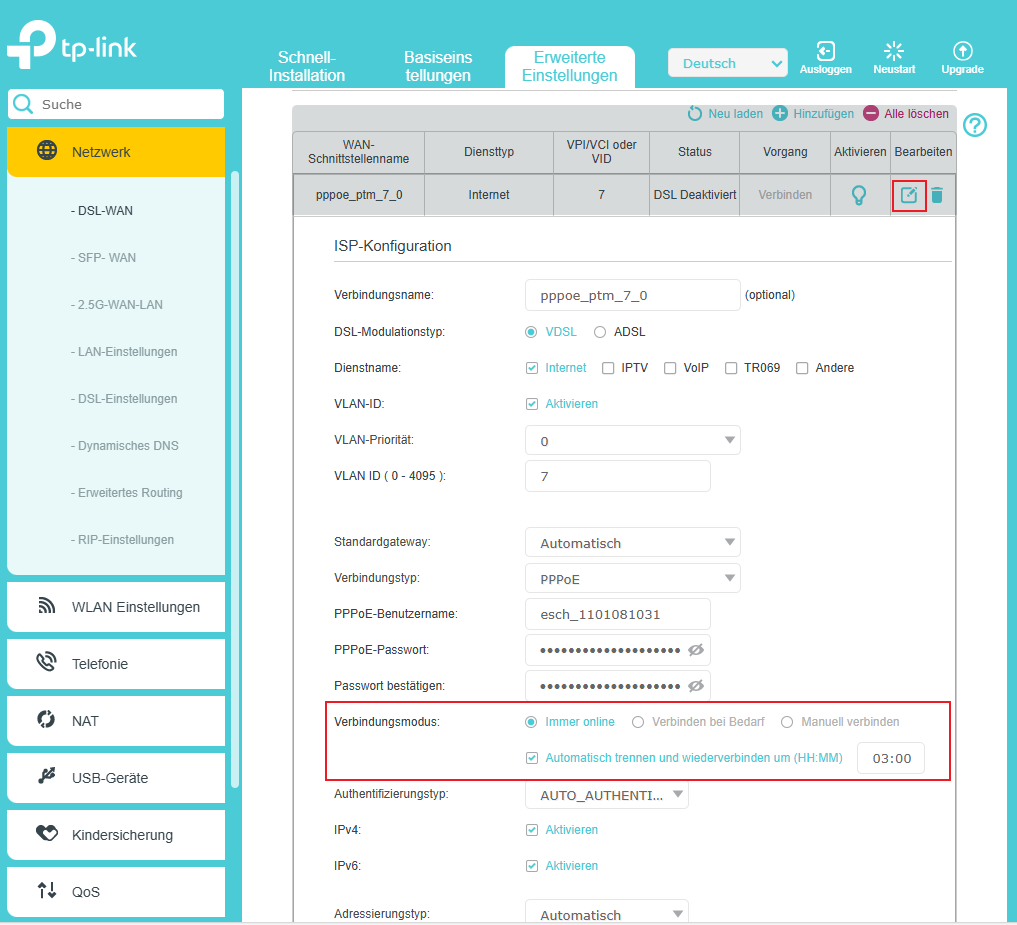Enable the IPTV service checkbox

pos(608,368)
